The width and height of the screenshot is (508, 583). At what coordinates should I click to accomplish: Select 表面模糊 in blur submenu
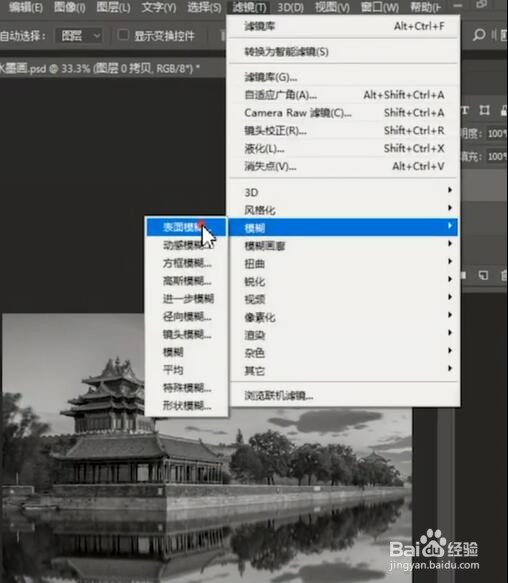tap(186, 227)
